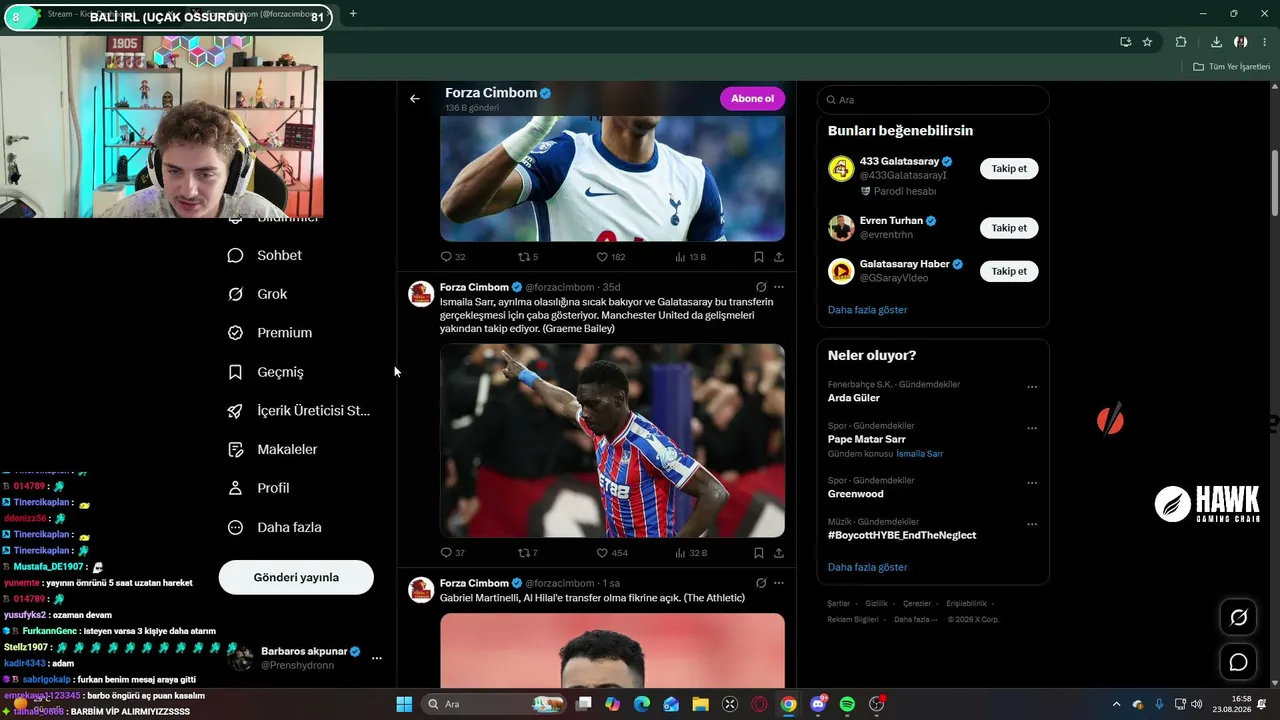Open Chrome downloads
Image resolution: width=1280 pixels, height=720 pixels.
coord(1216,42)
